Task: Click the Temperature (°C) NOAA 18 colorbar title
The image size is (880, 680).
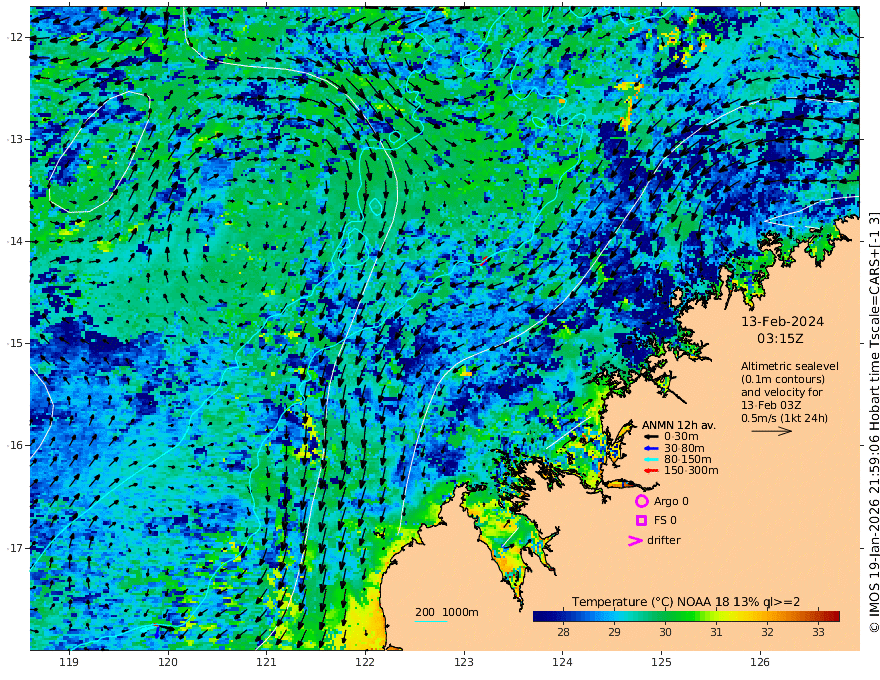Action: (x=686, y=602)
